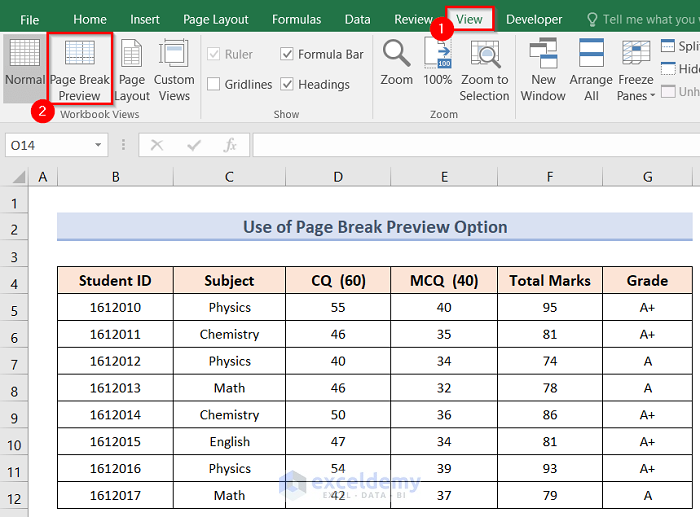Click the Tell me lightbulb icon
The height and width of the screenshot is (517, 700).
pos(592,20)
